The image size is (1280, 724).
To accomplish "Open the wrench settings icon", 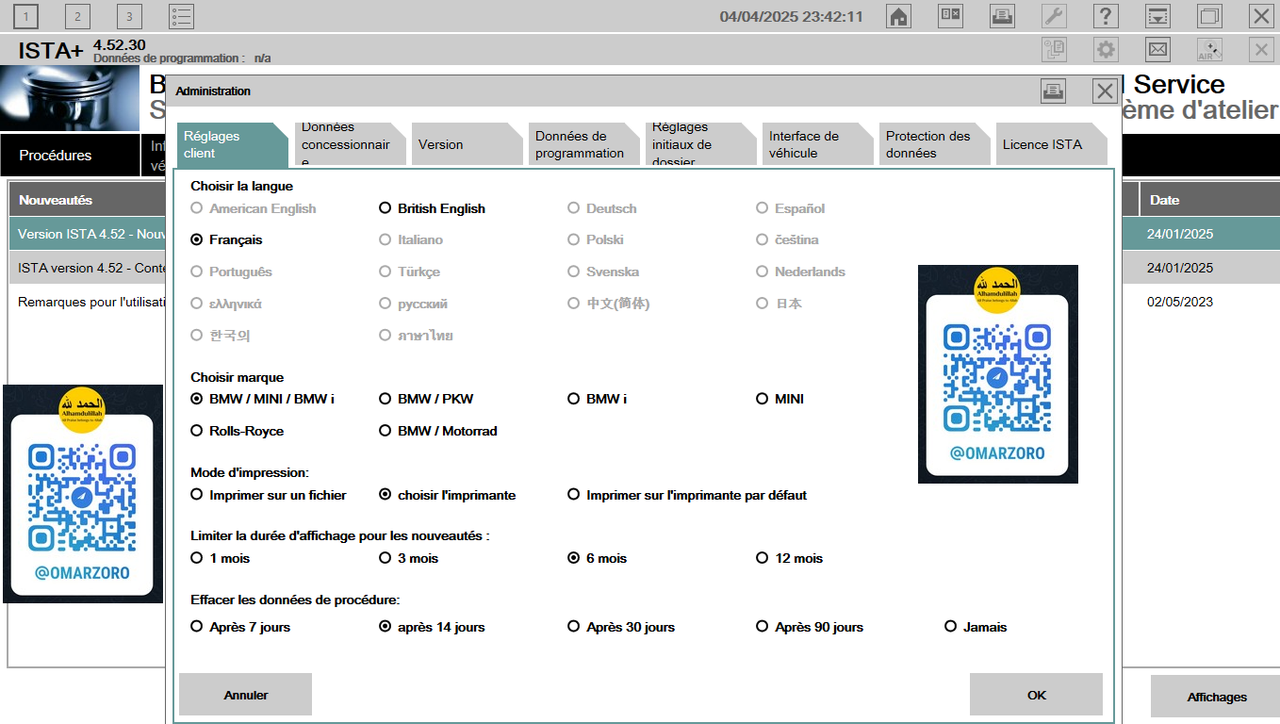I will pos(1054,16).
